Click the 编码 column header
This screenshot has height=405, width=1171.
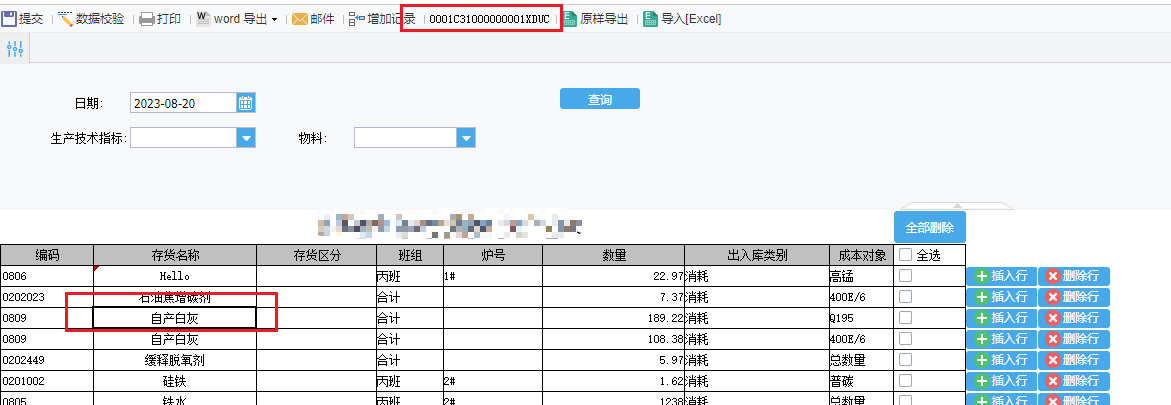pyautogui.click(x=47, y=255)
